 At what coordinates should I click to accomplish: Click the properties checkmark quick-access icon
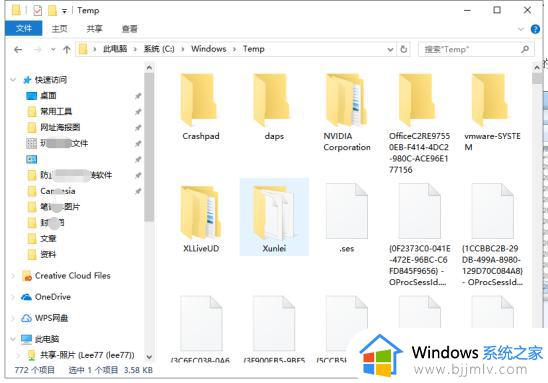[37, 10]
